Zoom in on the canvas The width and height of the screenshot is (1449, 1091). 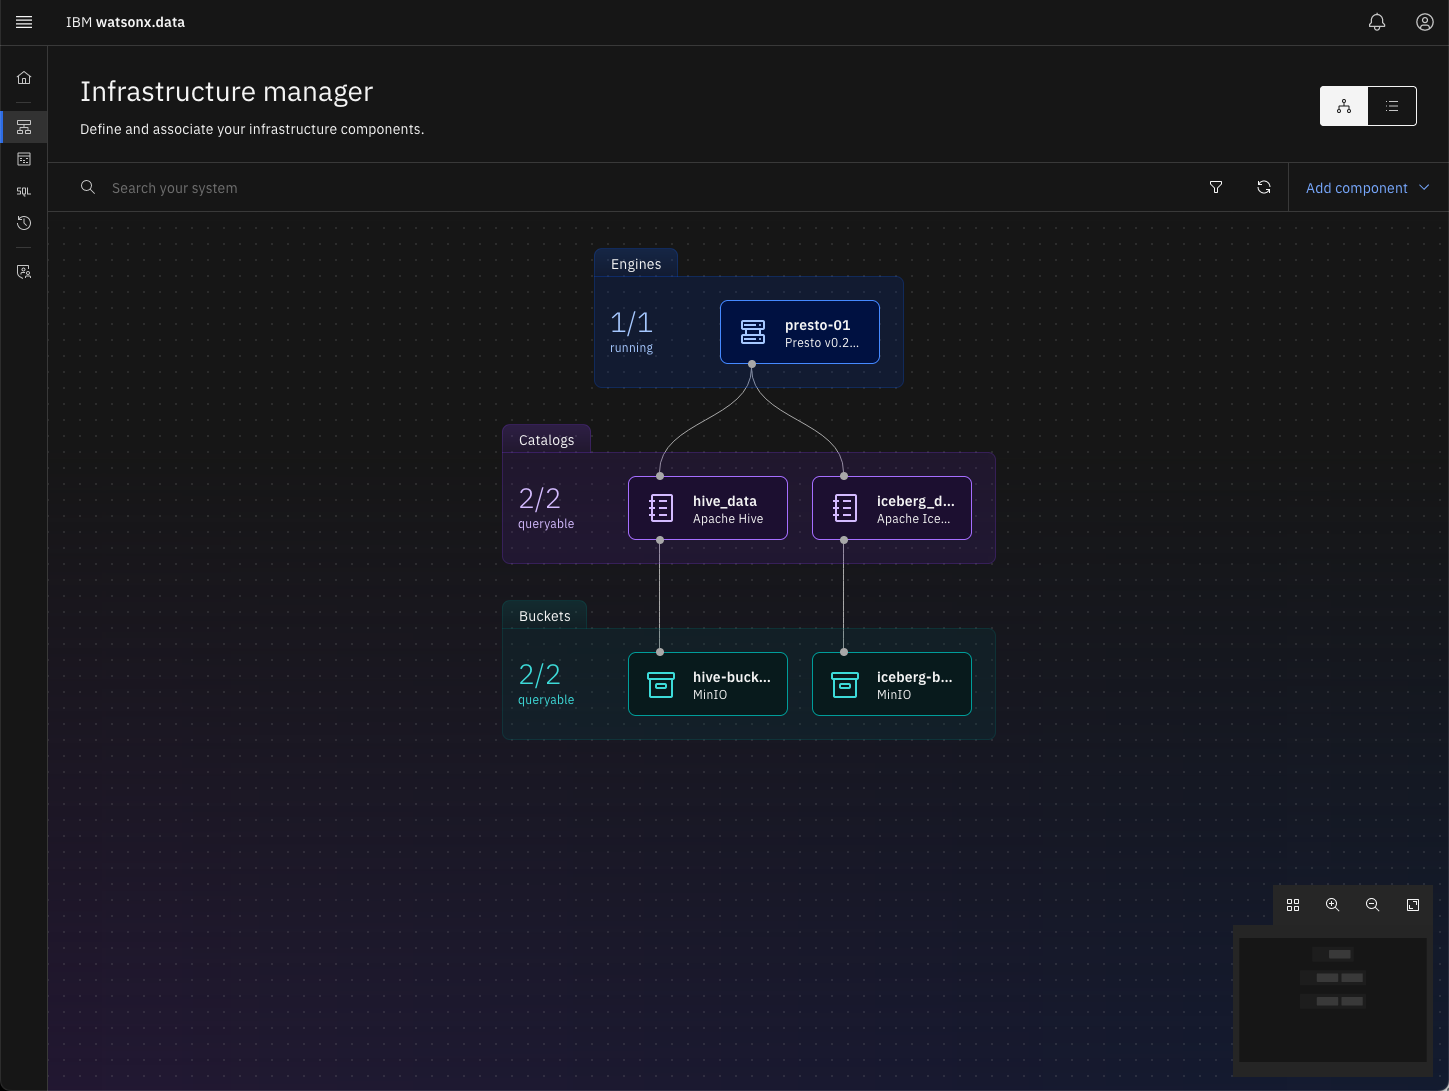[x=1333, y=905]
